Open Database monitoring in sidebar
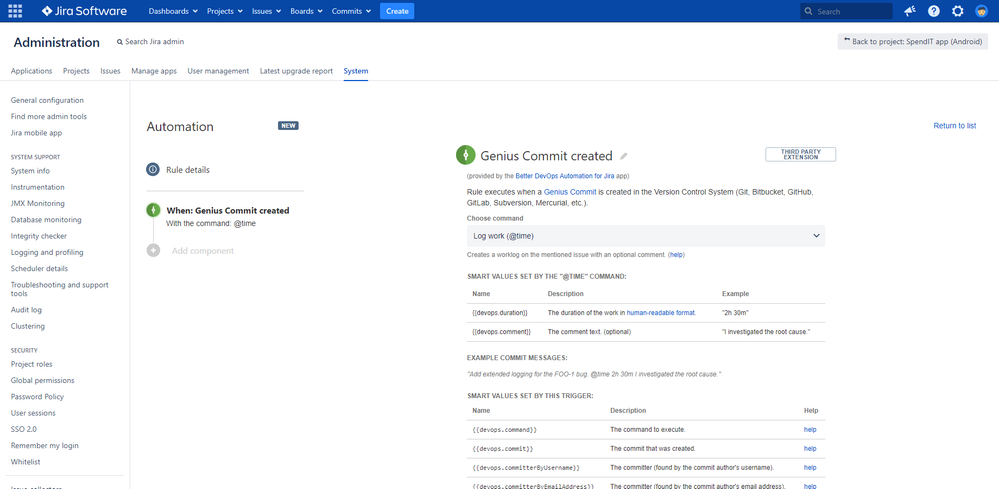The height and width of the screenshot is (489, 999). (46, 220)
